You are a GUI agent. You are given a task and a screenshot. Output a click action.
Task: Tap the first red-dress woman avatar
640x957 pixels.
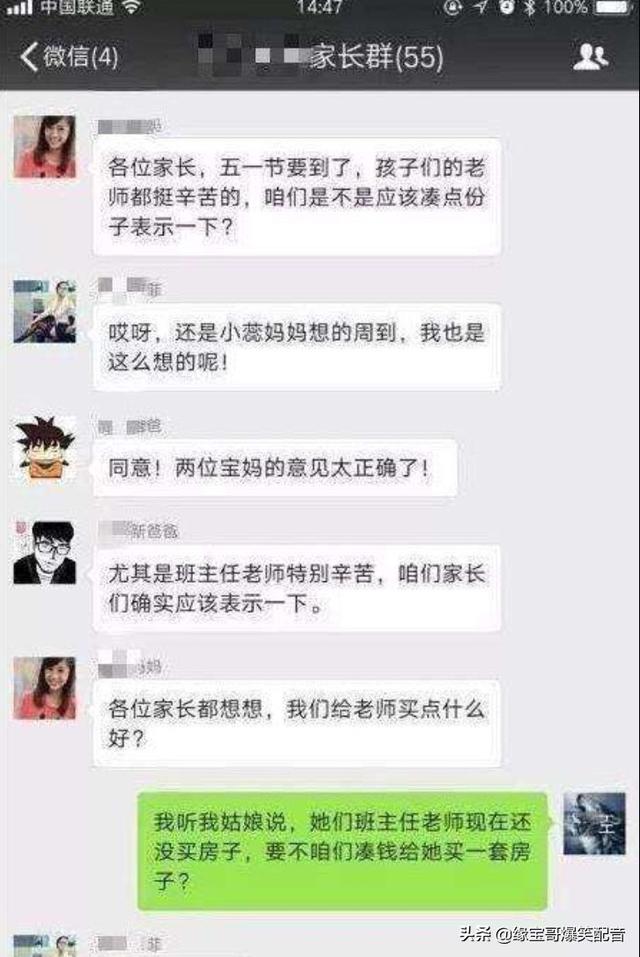click(45, 146)
